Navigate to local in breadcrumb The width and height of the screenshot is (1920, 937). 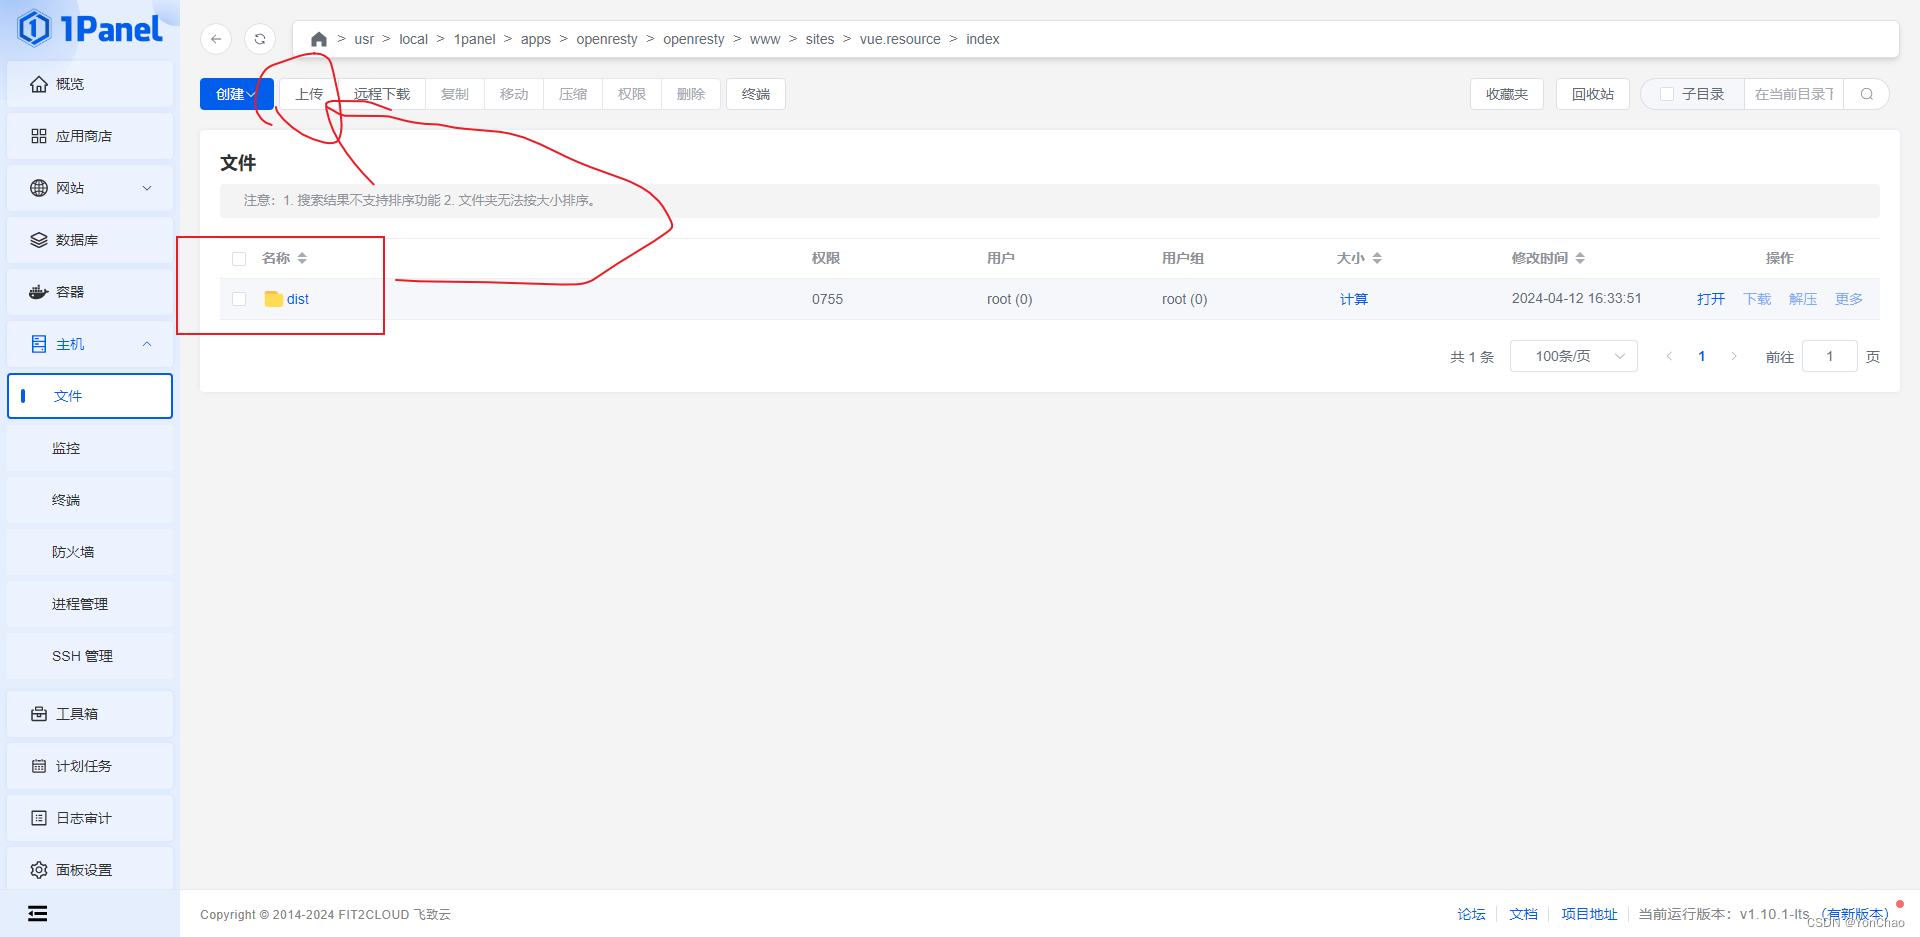point(413,39)
